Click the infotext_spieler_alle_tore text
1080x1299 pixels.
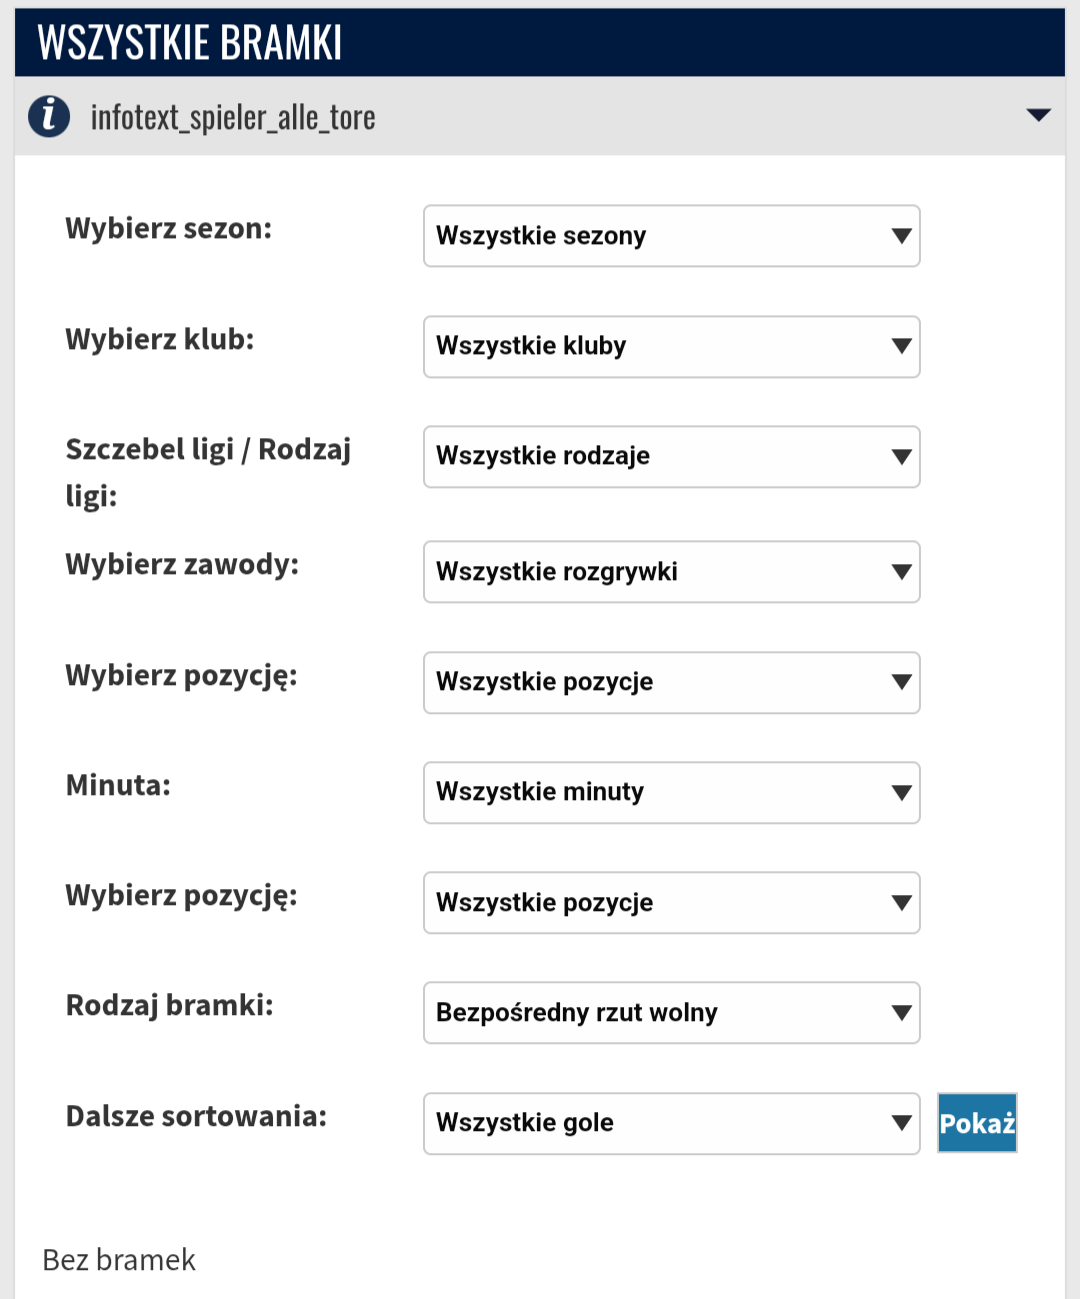[233, 117]
